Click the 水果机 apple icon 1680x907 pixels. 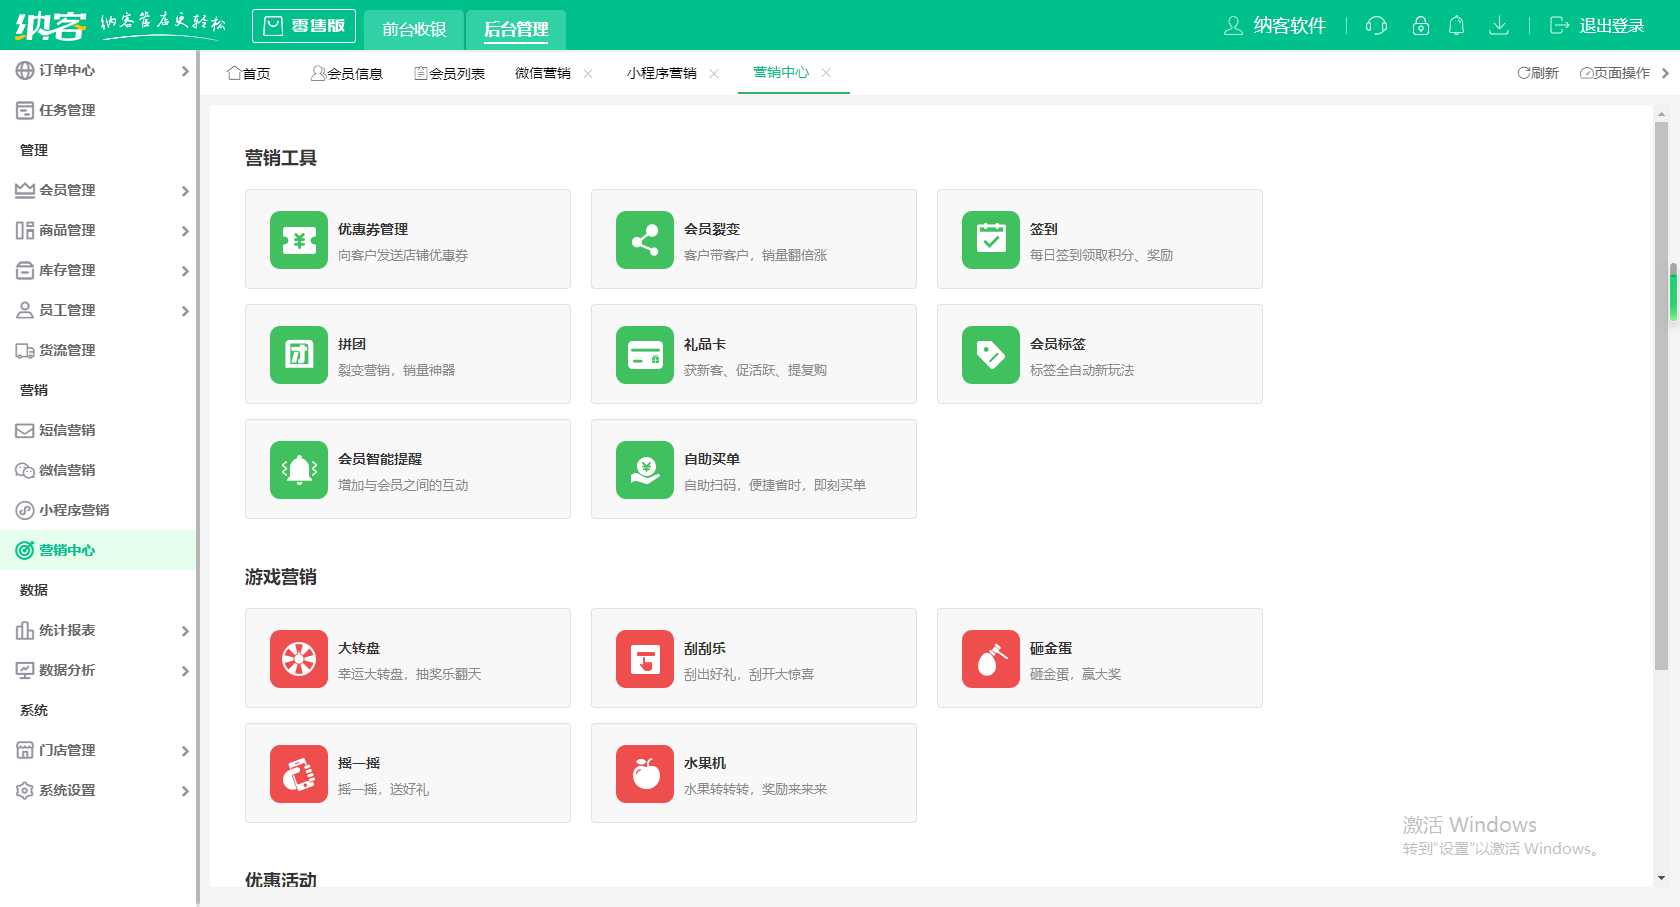click(645, 774)
